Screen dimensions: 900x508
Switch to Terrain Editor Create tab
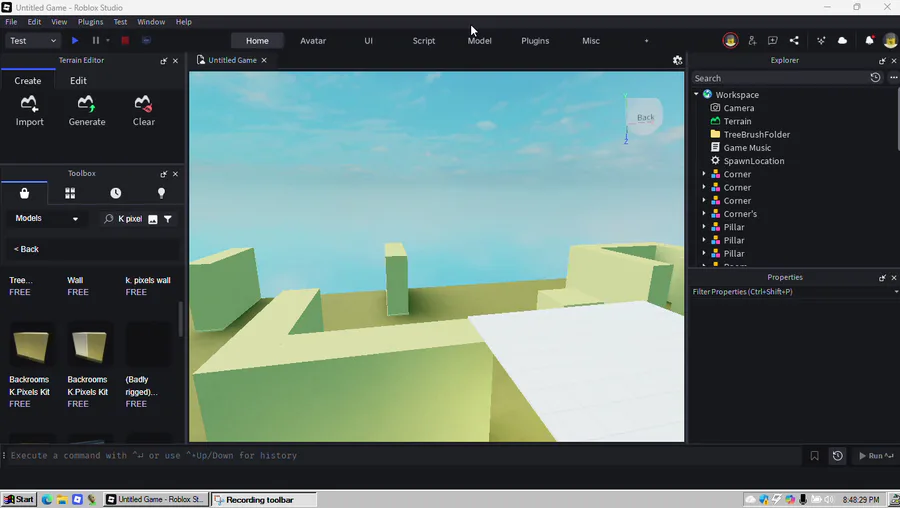(28, 81)
